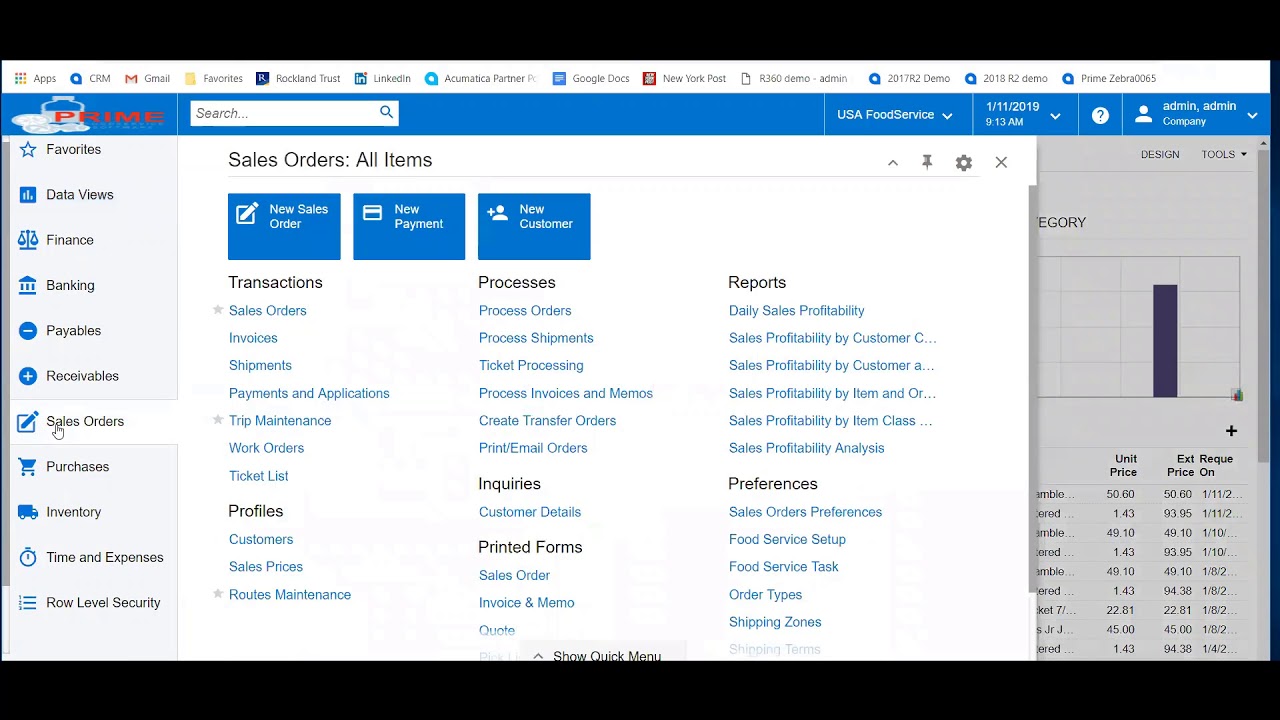The height and width of the screenshot is (720, 1280).
Task: Close the Sales Orders menu panel
Action: coord(1001,162)
